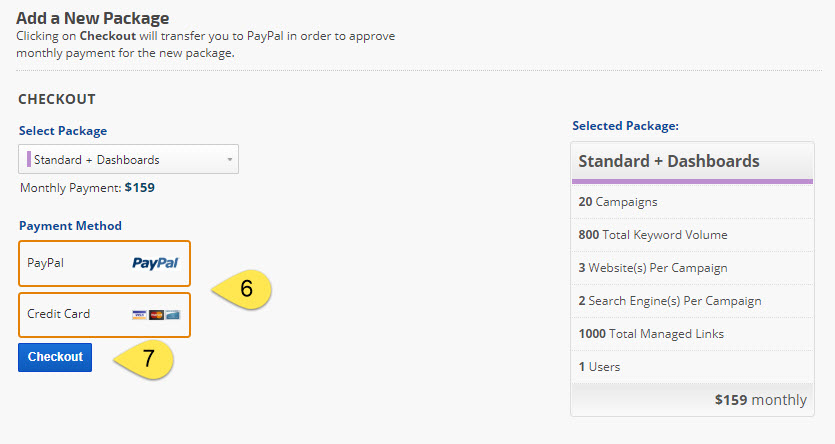
Task: Click the Visa card icon
Action: (x=139, y=314)
